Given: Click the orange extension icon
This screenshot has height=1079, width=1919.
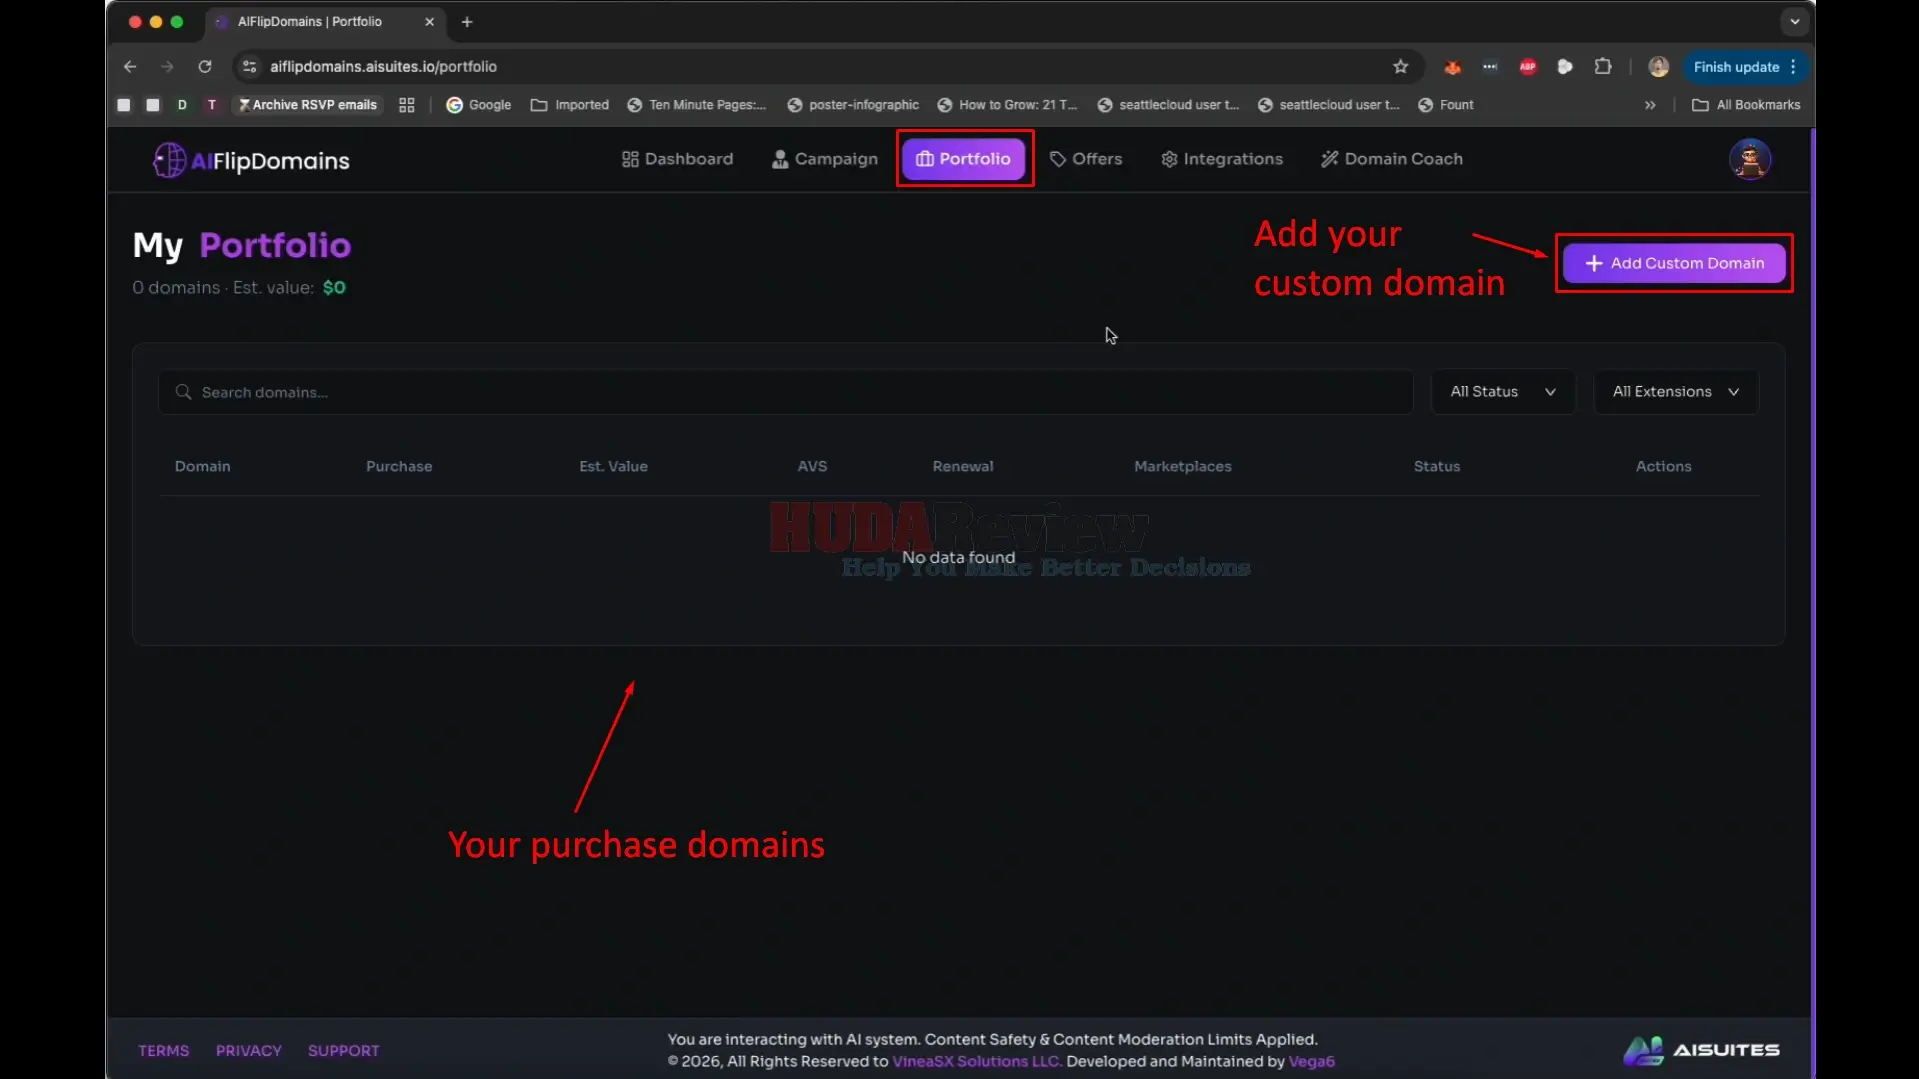Looking at the screenshot, I should pyautogui.click(x=1452, y=67).
